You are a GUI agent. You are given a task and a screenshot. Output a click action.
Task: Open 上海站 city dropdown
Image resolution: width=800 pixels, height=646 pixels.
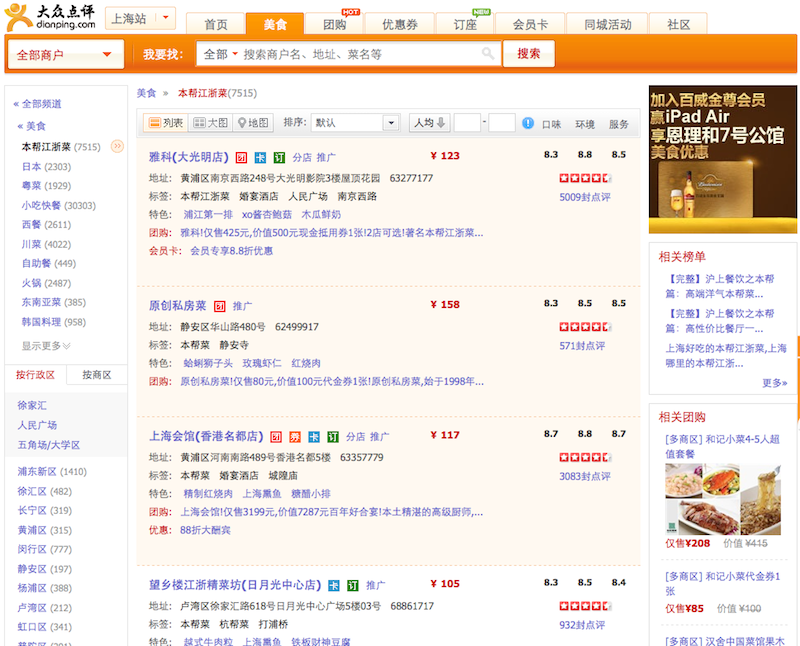point(140,18)
